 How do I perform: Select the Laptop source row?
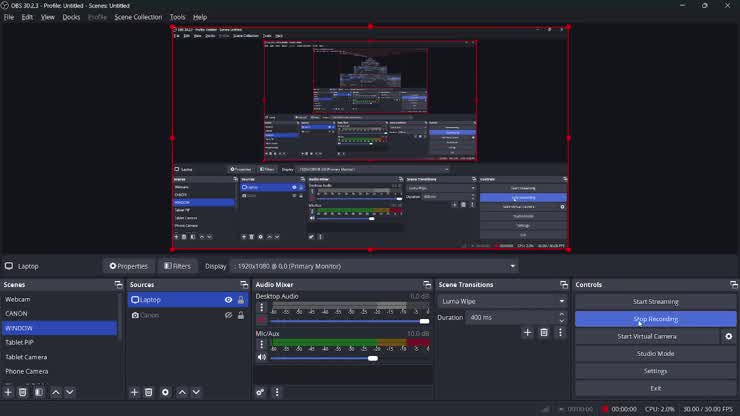(188, 300)
